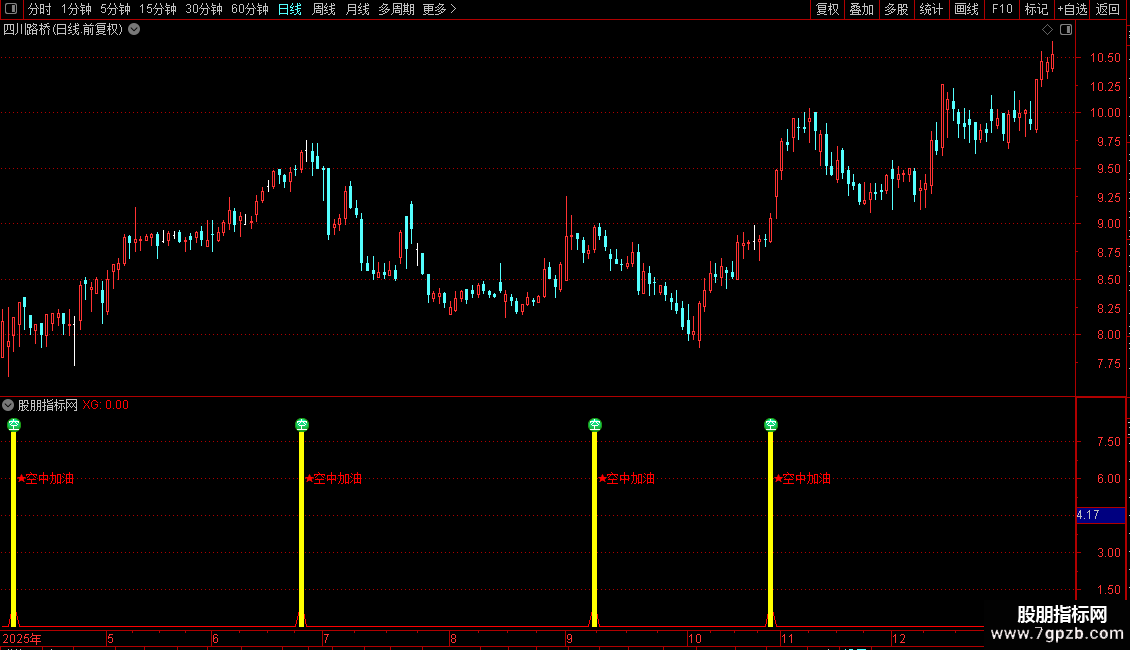Click the green 空 marker near month 9
The height and width of the screenshot is (650, 1130).
pyautogui.click(x=595, y=424)
